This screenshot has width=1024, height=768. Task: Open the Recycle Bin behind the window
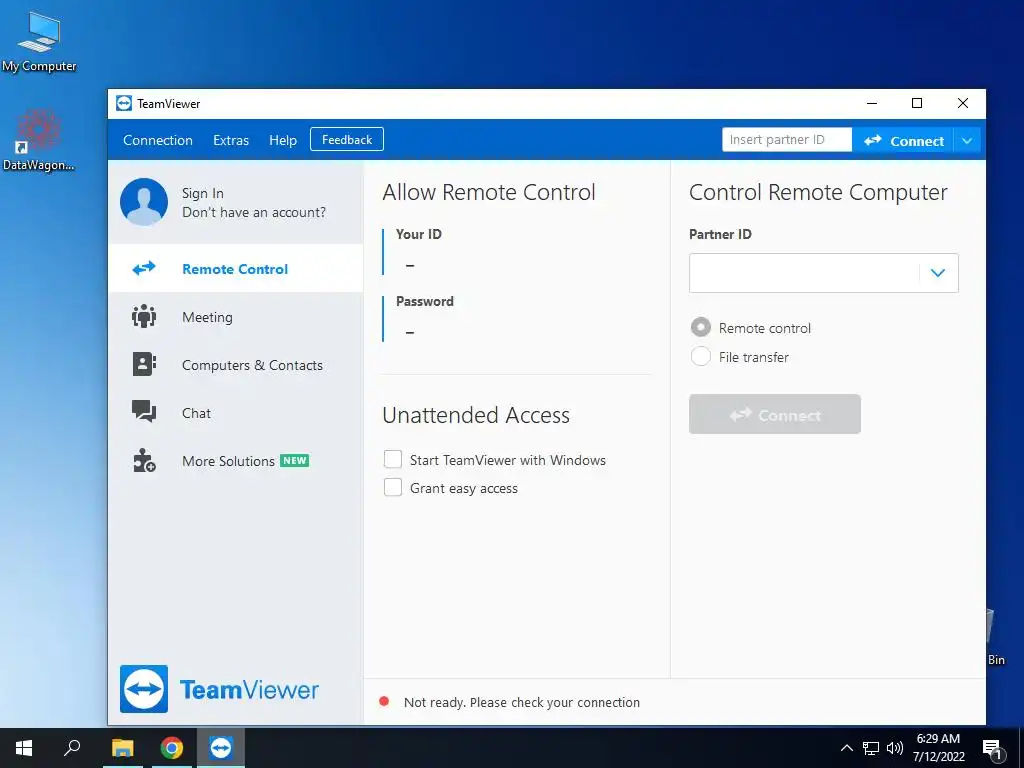(995, 638)
